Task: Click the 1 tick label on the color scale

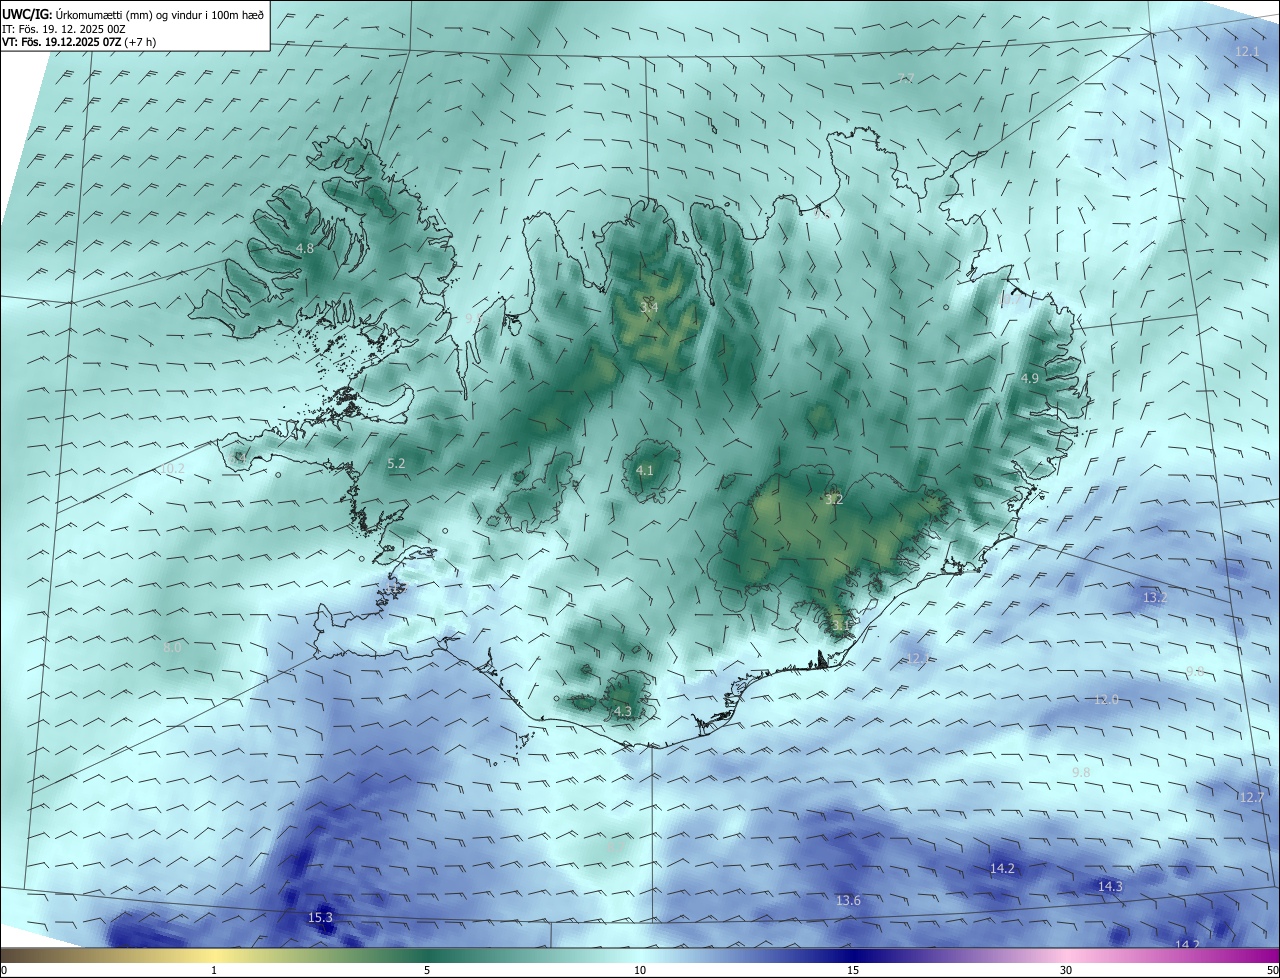Action: (x=214, y=970)
